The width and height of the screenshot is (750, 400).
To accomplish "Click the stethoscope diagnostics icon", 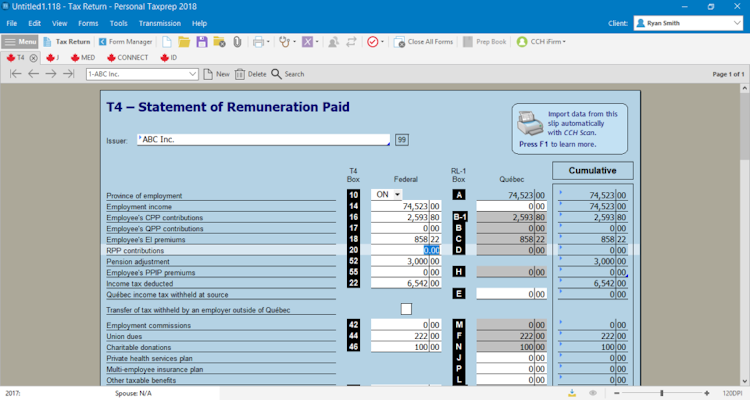I will pos(285,42).
